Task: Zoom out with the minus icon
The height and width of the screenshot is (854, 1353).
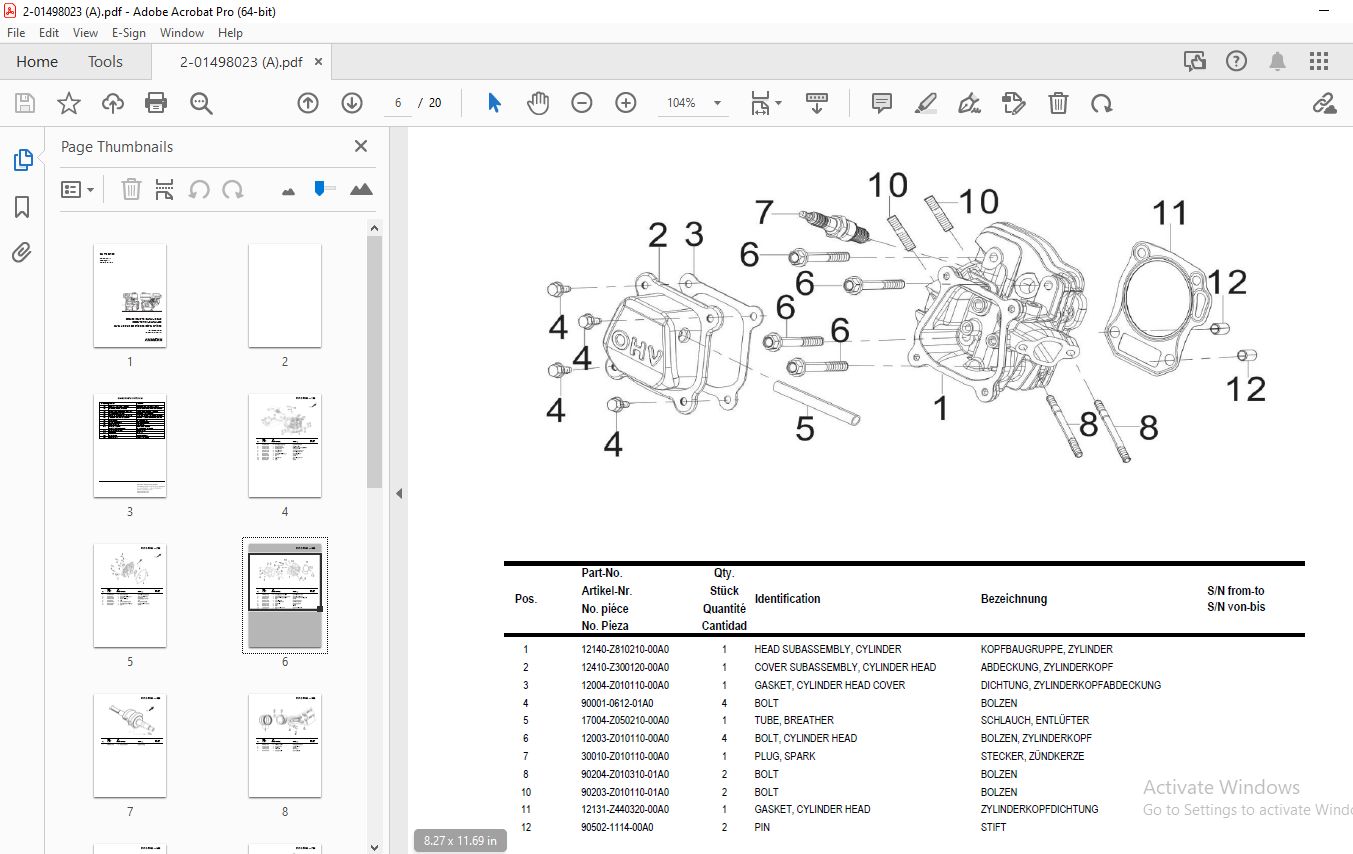Action: [582, 103]
